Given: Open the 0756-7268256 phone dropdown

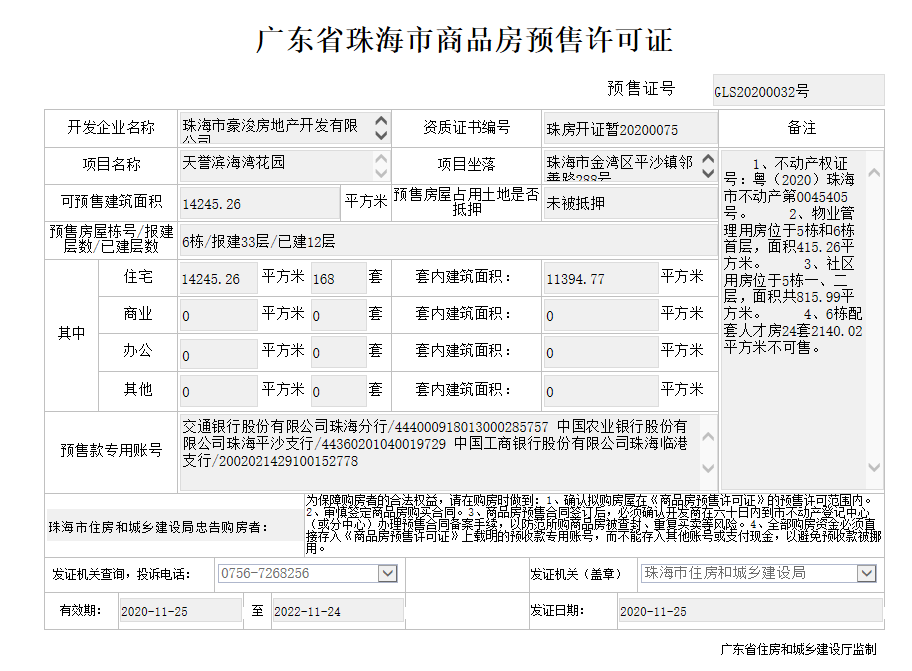Looking at the screenshot, I should (x=387, y=574).
